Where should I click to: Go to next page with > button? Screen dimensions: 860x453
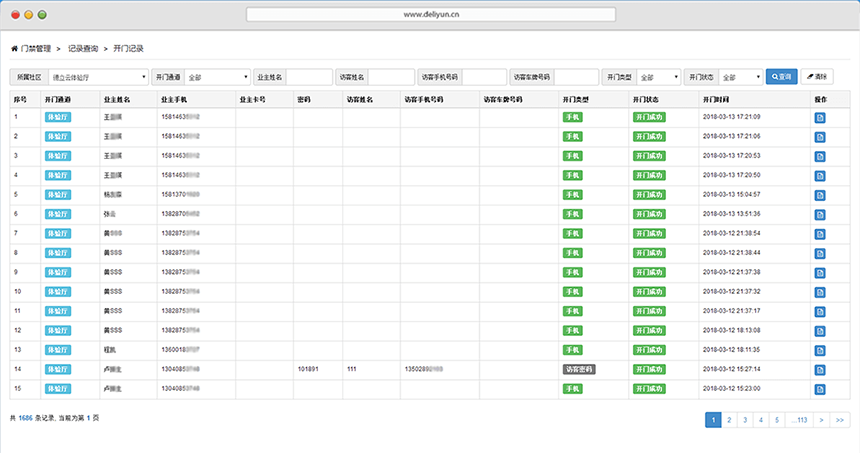click(821, 420)
